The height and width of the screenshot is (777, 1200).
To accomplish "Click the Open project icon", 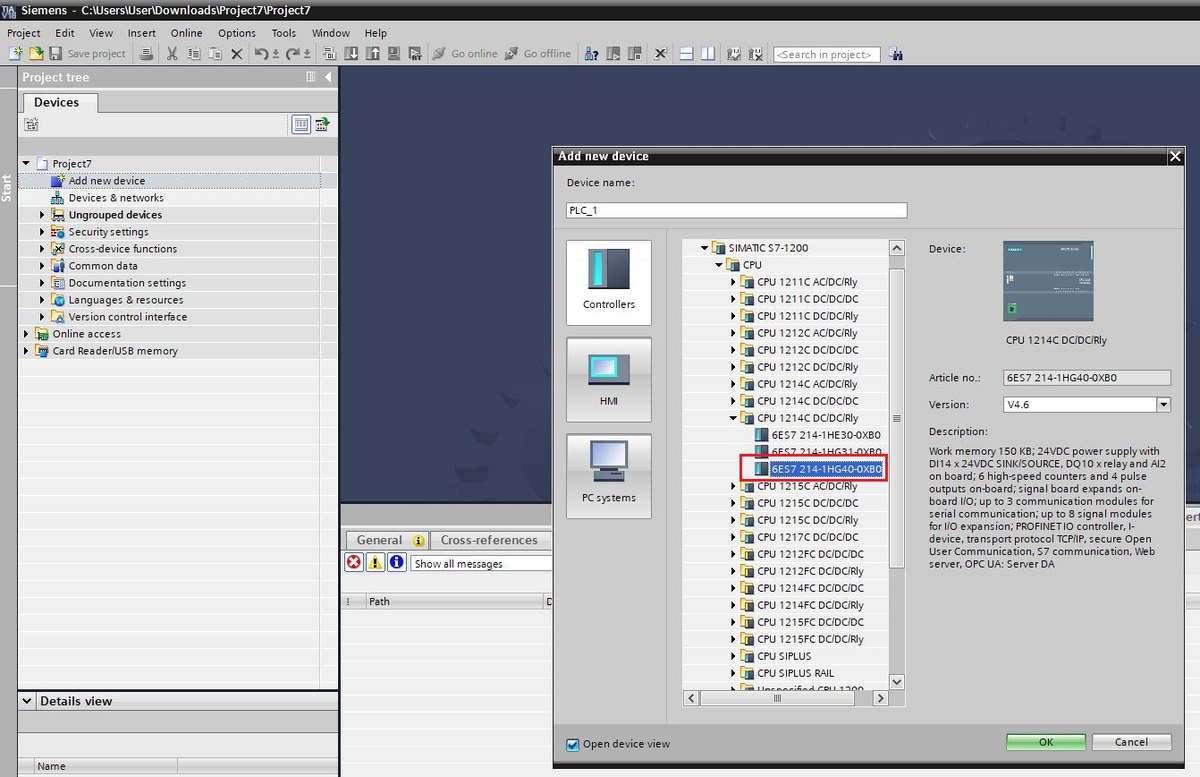I will [x=36, y=54].
